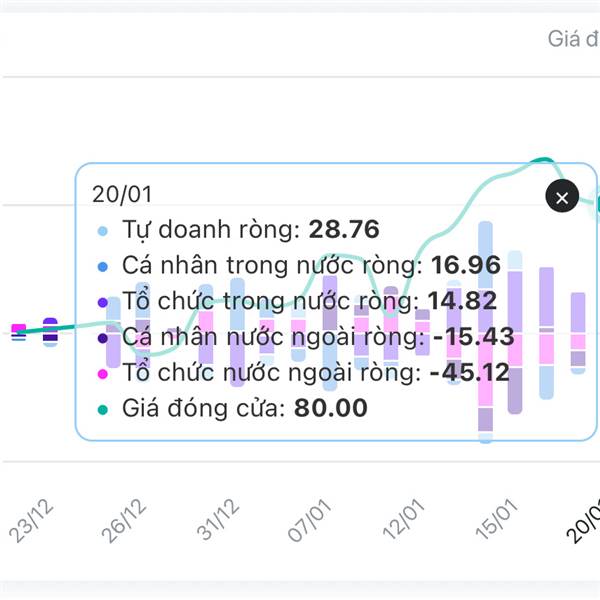Click the purple dot beside Tổ chức trong nước ròng
Viewport: 600px width, 600px height.
point(104,302)
